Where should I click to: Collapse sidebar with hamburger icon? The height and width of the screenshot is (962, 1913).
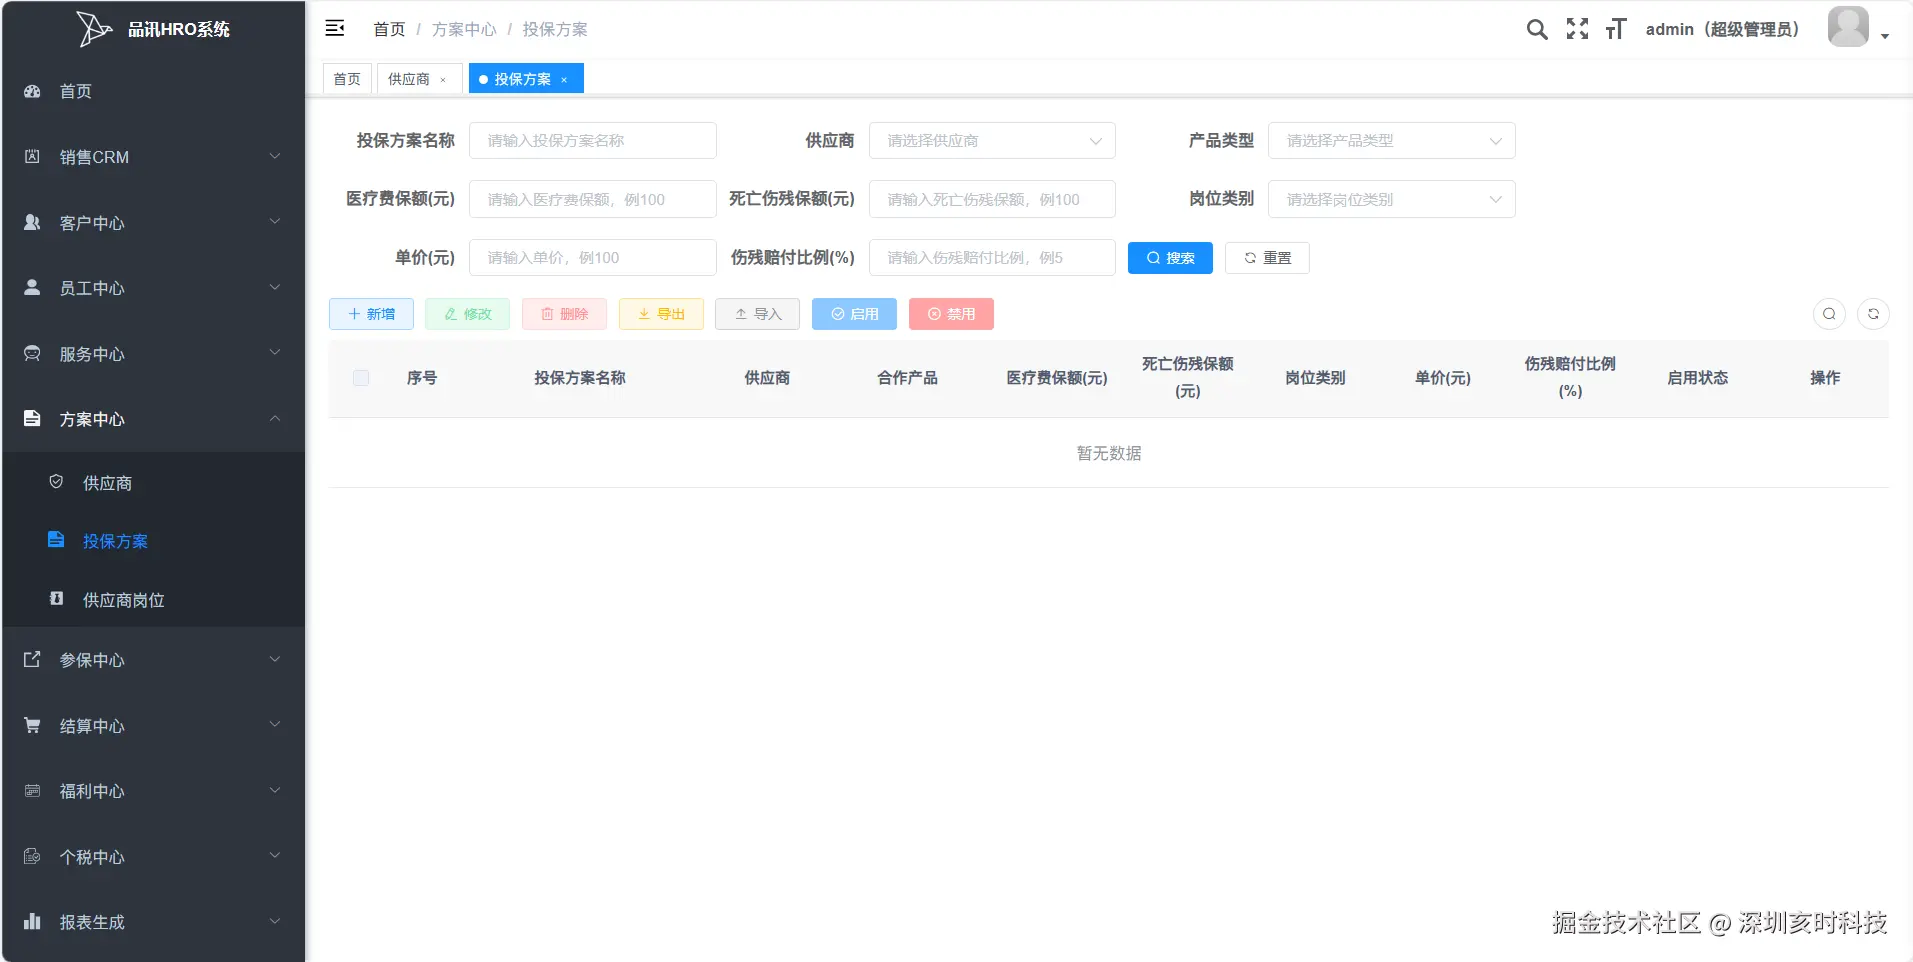[x=335, y=28]
